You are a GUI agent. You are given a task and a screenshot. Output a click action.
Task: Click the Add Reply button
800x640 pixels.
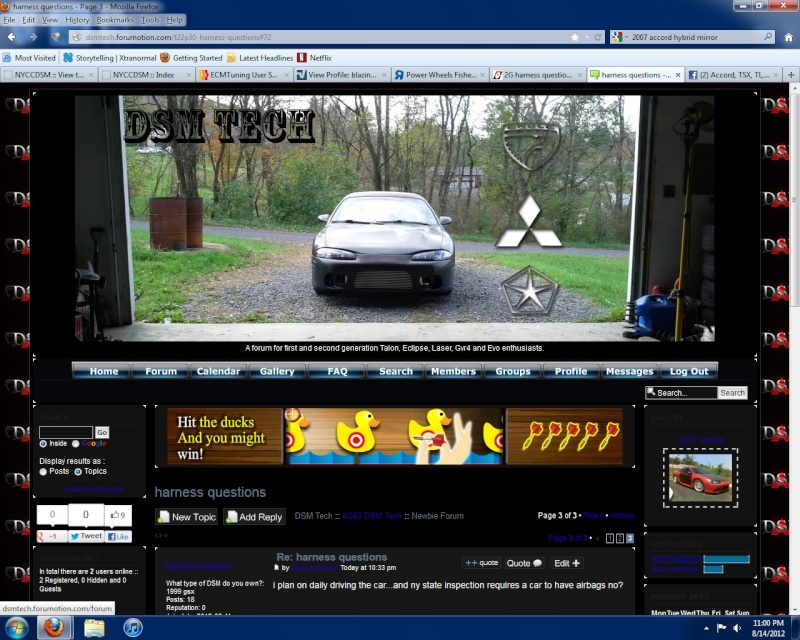point(254,516)
